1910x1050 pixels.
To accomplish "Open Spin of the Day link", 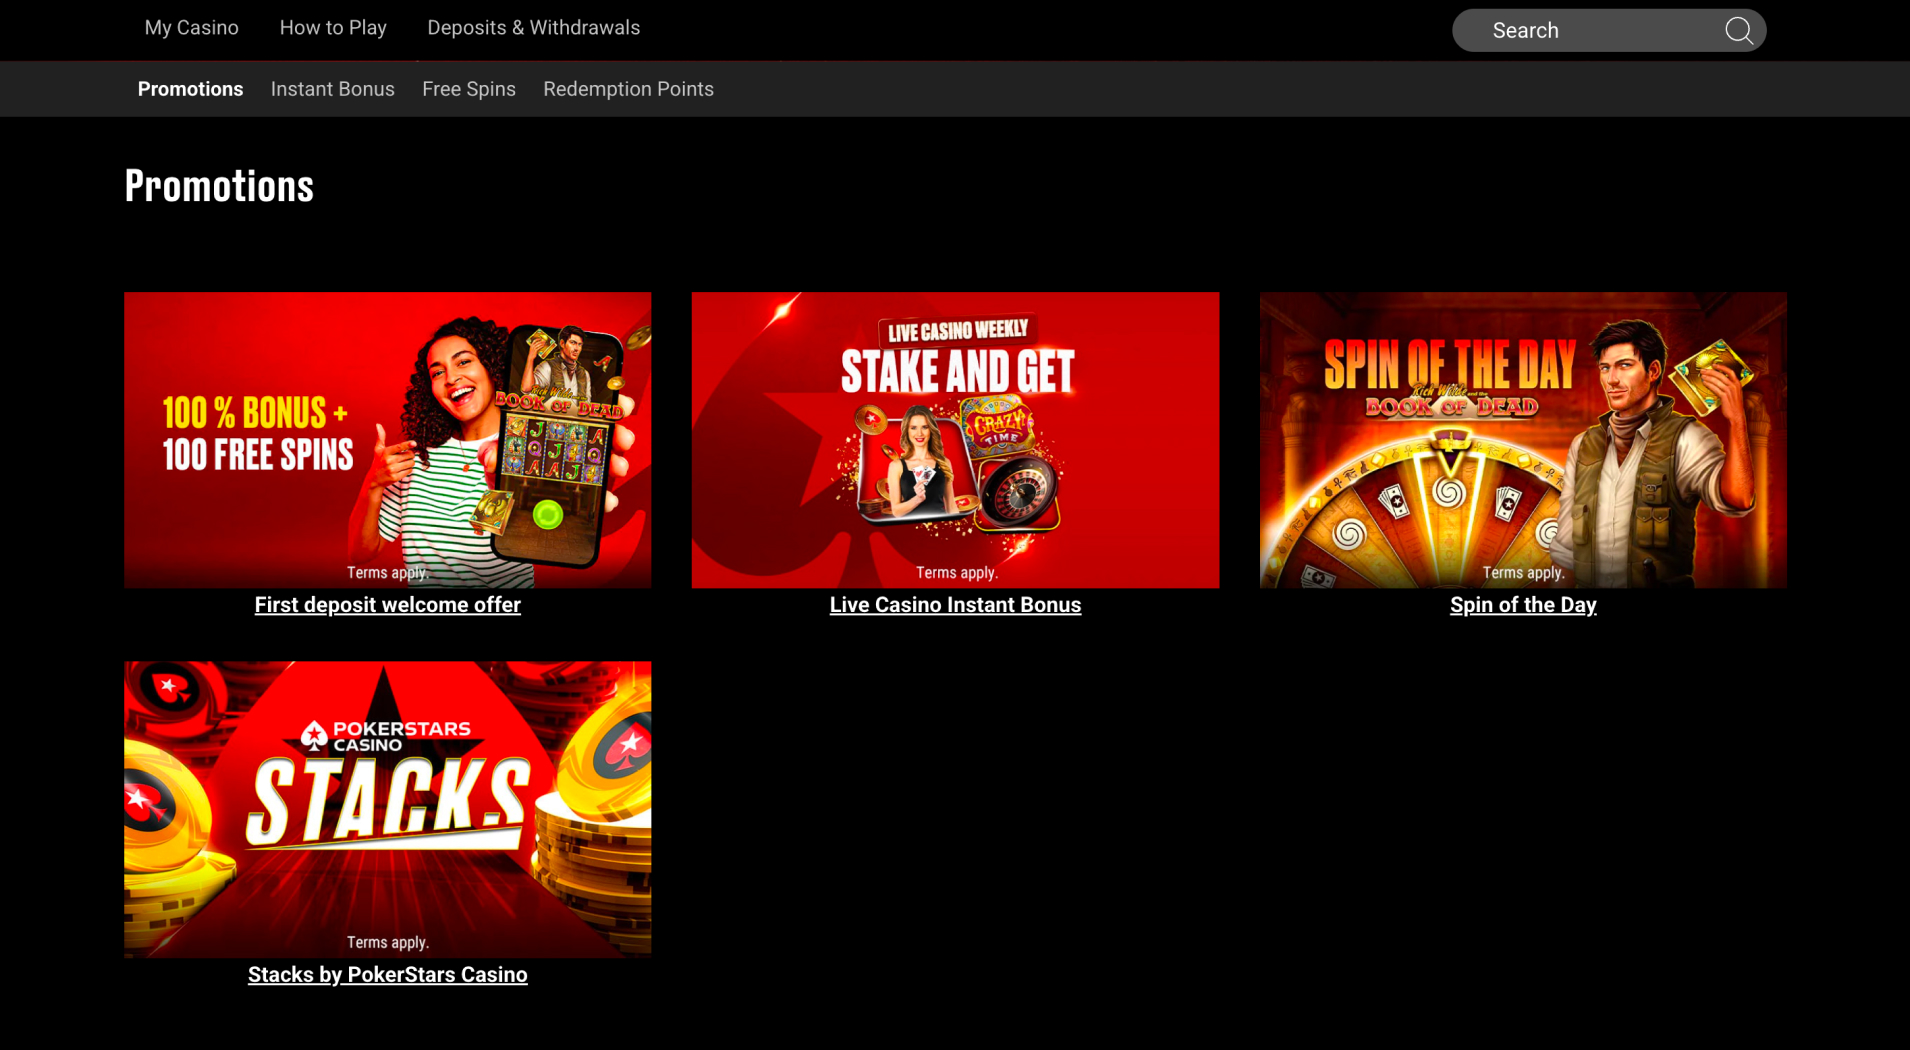I will click(x=1523, y=605).
